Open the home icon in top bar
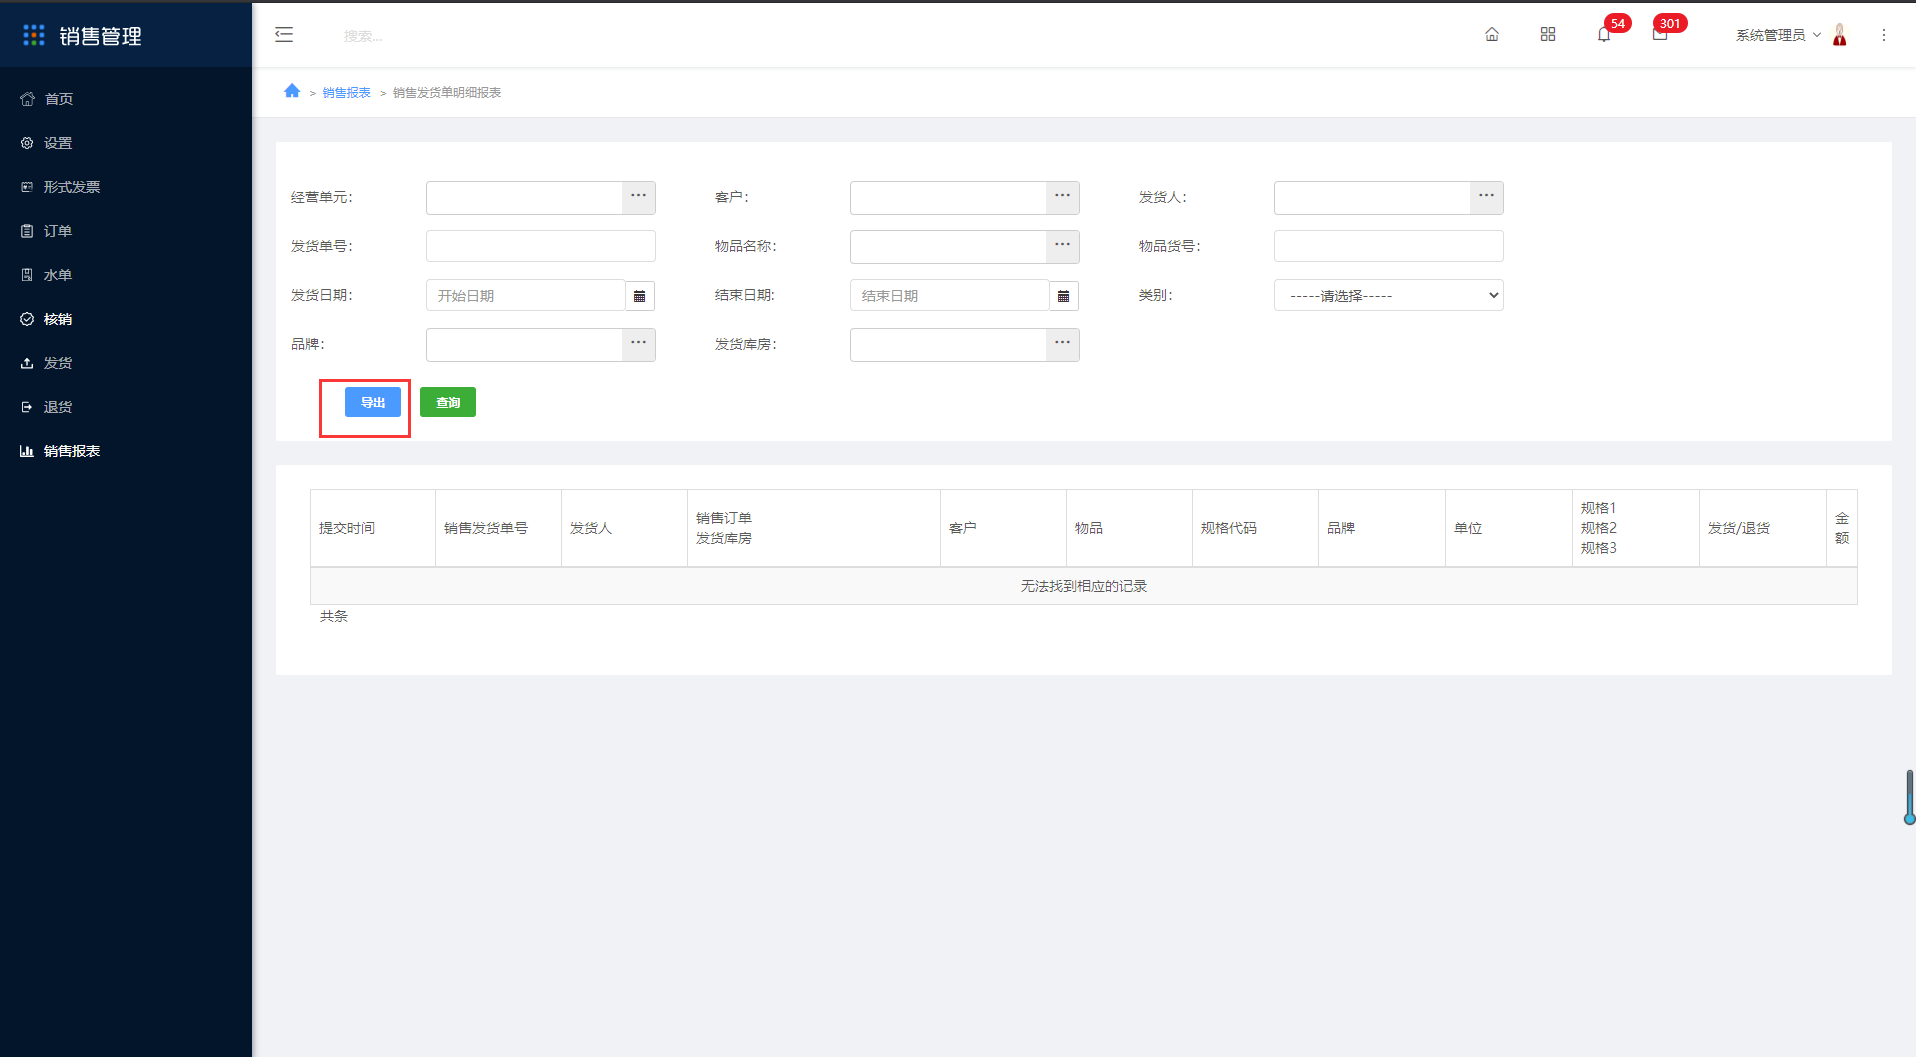Image resolution: width=1916 pixels, height=1057 pixels. tap(1492, 35)
